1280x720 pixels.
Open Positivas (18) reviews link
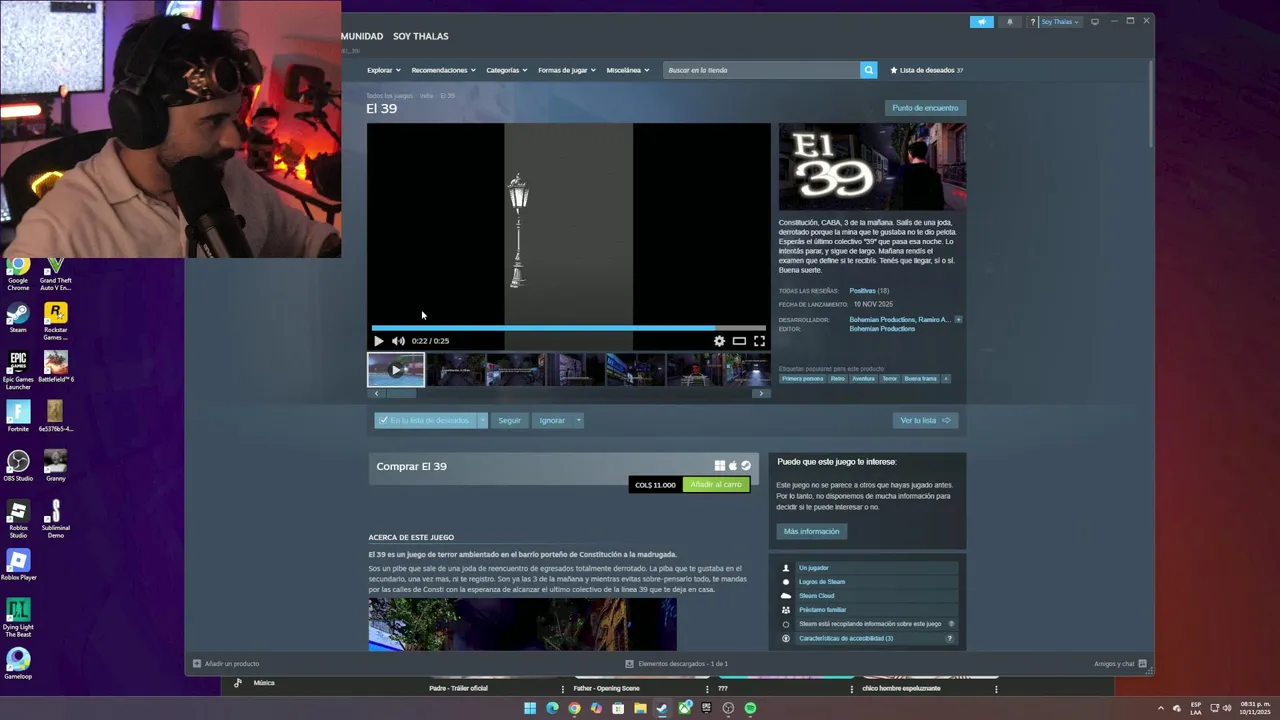869,291
